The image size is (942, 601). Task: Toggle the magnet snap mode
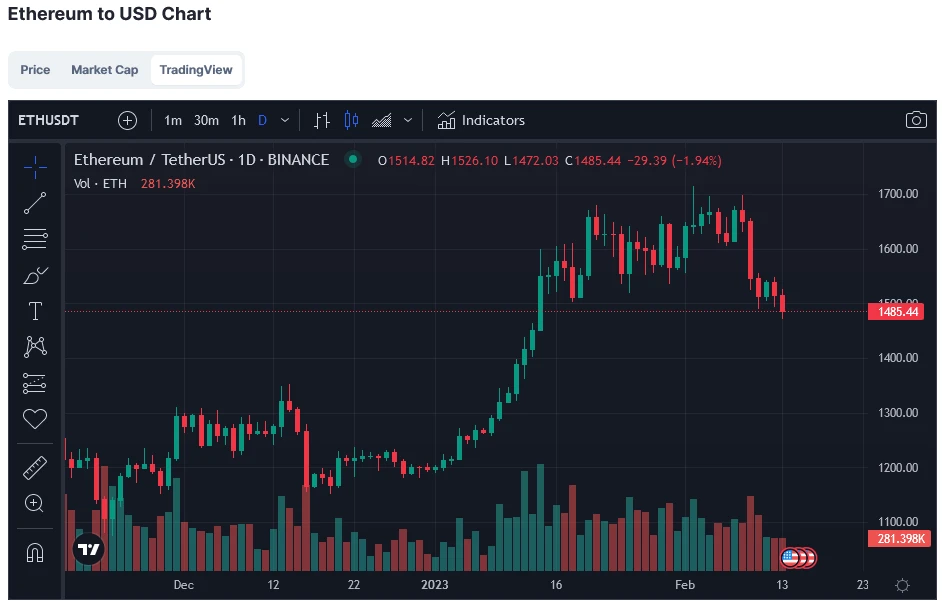pos(35,552)
